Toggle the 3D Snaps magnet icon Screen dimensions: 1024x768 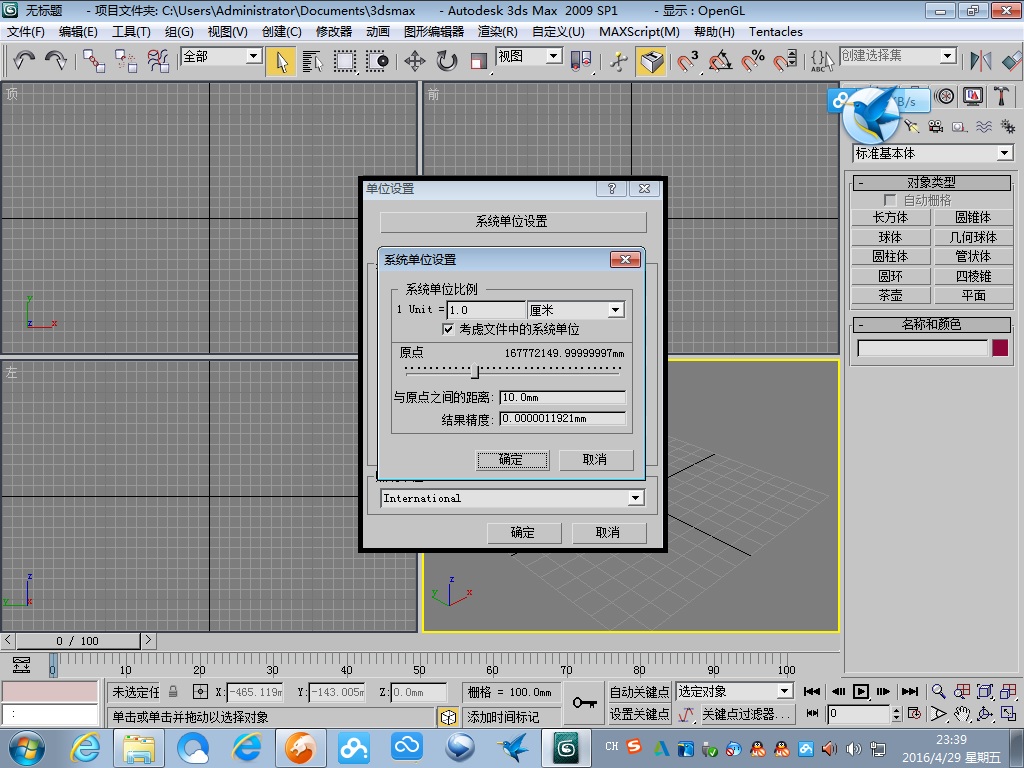(688, 61)
